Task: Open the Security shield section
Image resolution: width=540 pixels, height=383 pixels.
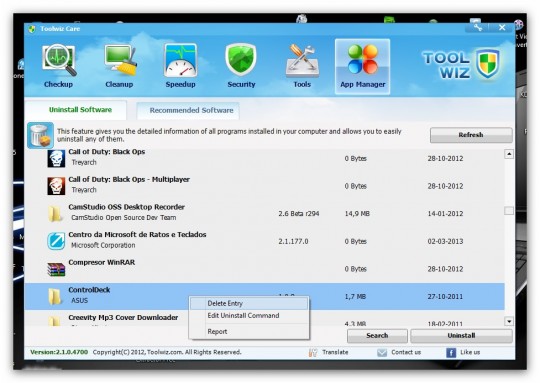Action: pyautogui.click(x=241, y=66)
